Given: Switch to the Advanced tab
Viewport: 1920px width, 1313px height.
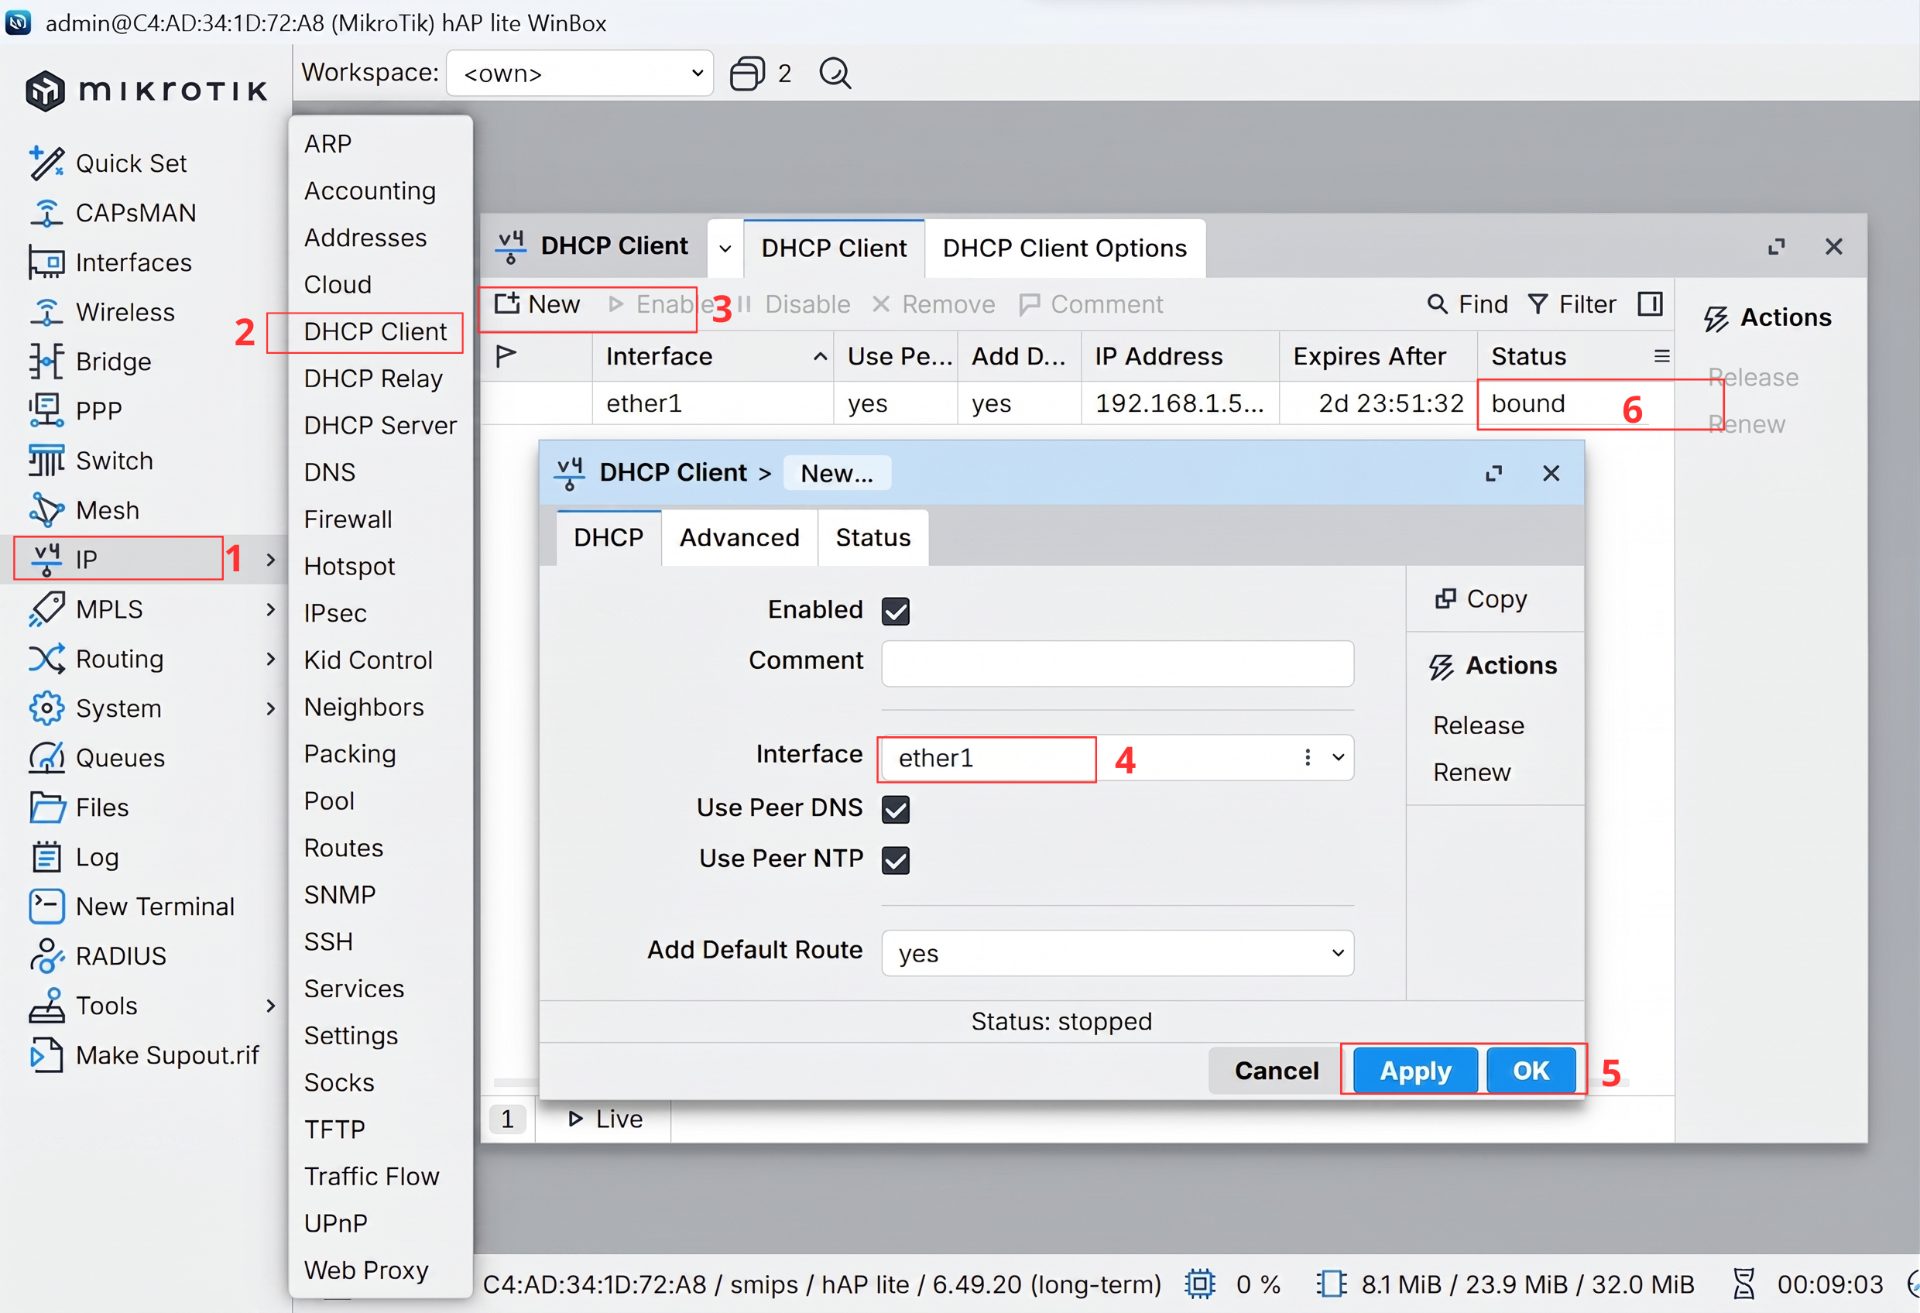Looking at the screenshot, I should click(x=739, y=538).
